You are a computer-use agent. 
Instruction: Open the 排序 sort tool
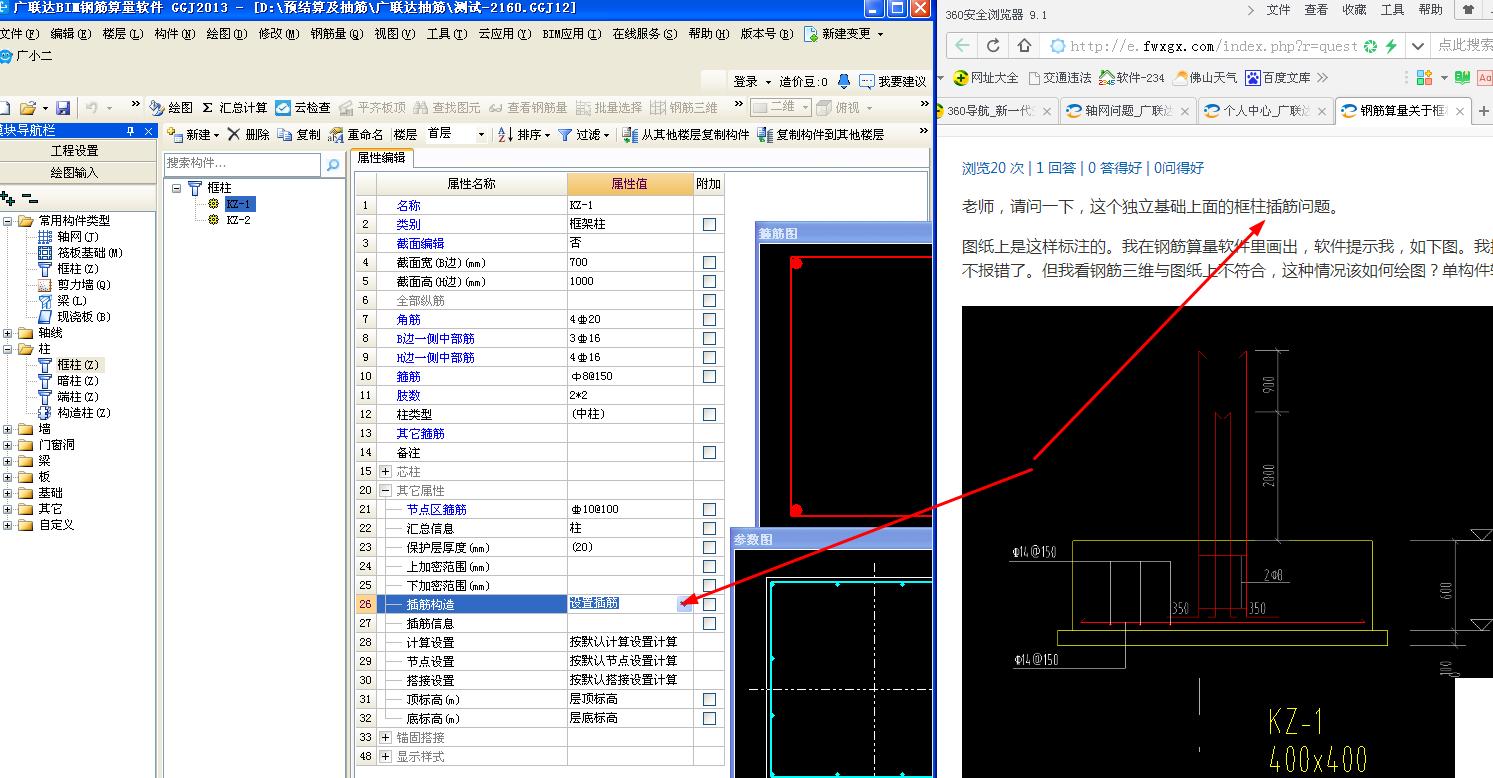tap(524, 135)
